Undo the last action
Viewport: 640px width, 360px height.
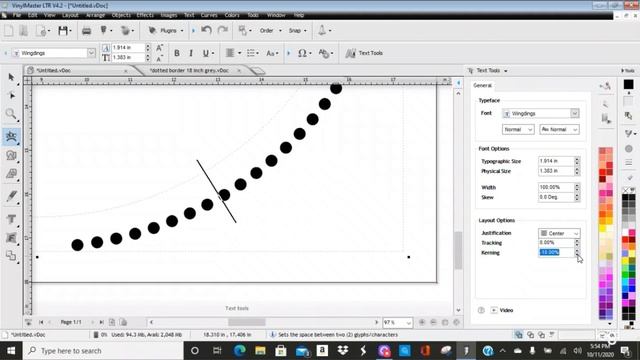[x=206, y=30]
